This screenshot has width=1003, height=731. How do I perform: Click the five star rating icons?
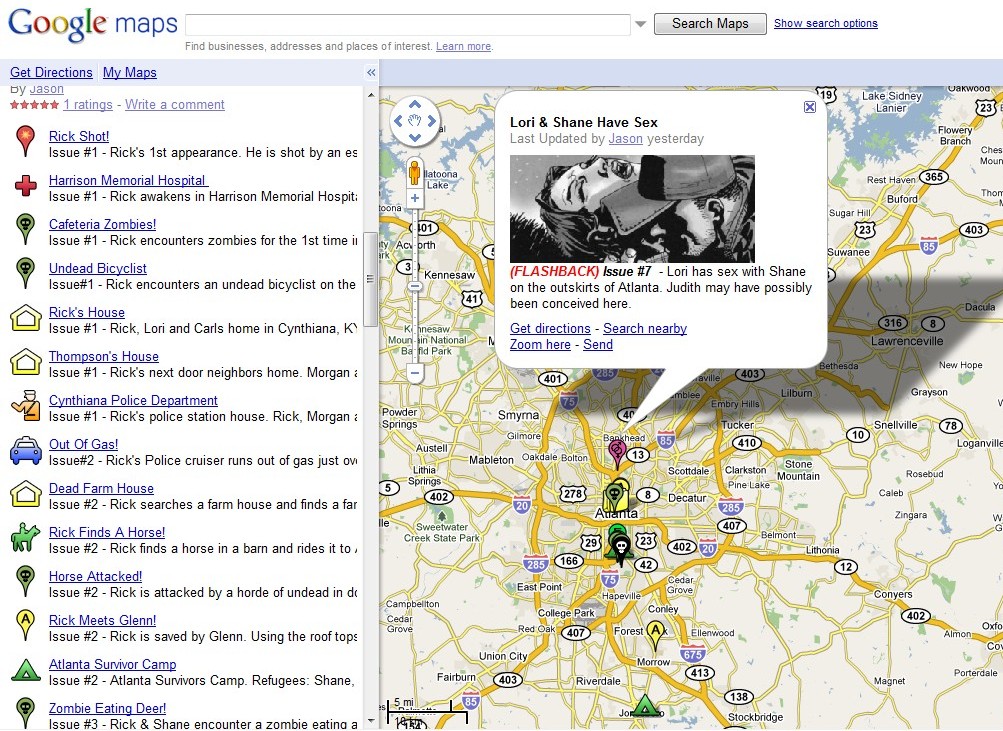(x=35, y=105)
